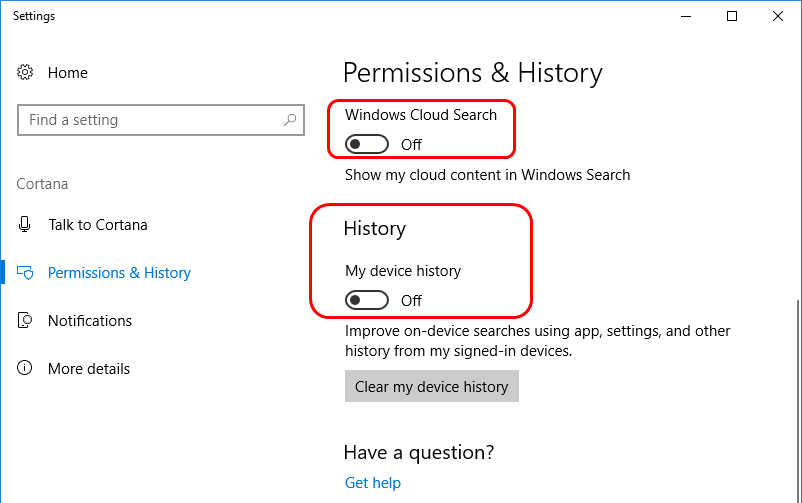Minimize the Settings window

(686, 16)
